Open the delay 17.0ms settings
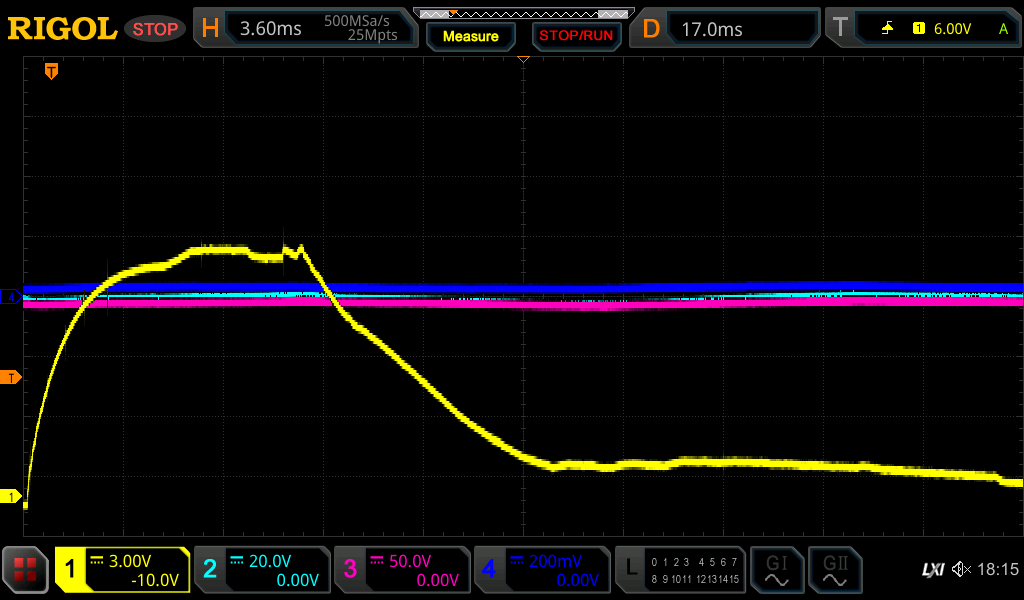Screen dimensions: 1024x600 tap(727, 29)
